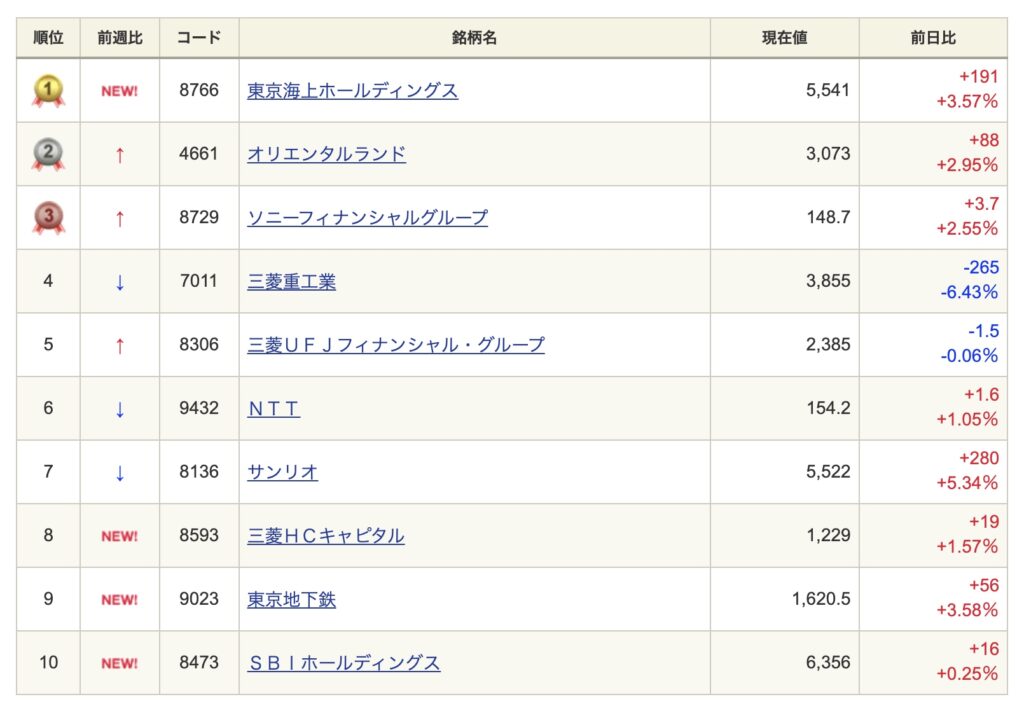Click the red up arrow for オリエンタルランド
1024x711 pixels.
(120, 155)
